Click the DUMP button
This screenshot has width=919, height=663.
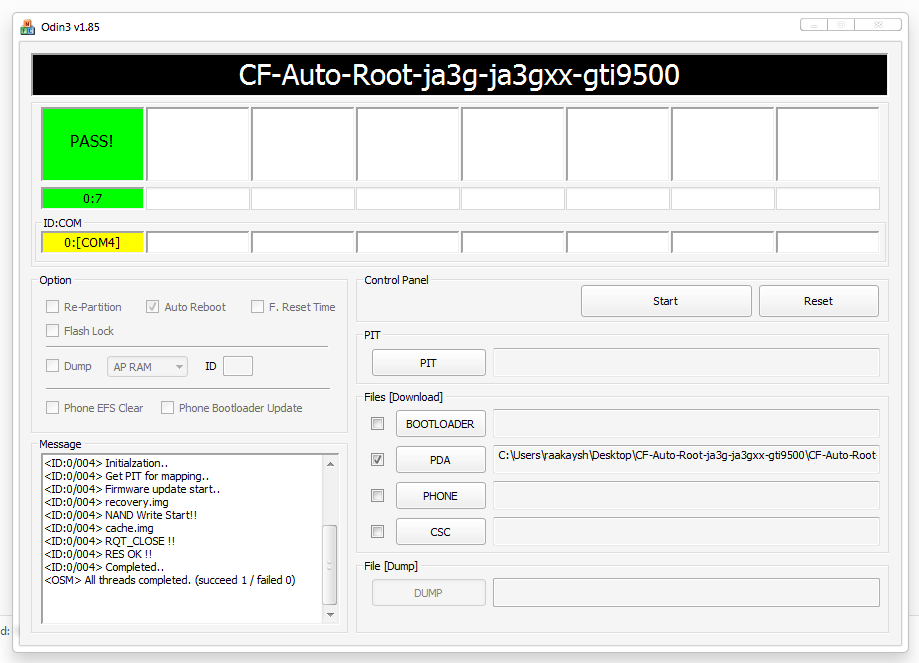coord(428,593)
